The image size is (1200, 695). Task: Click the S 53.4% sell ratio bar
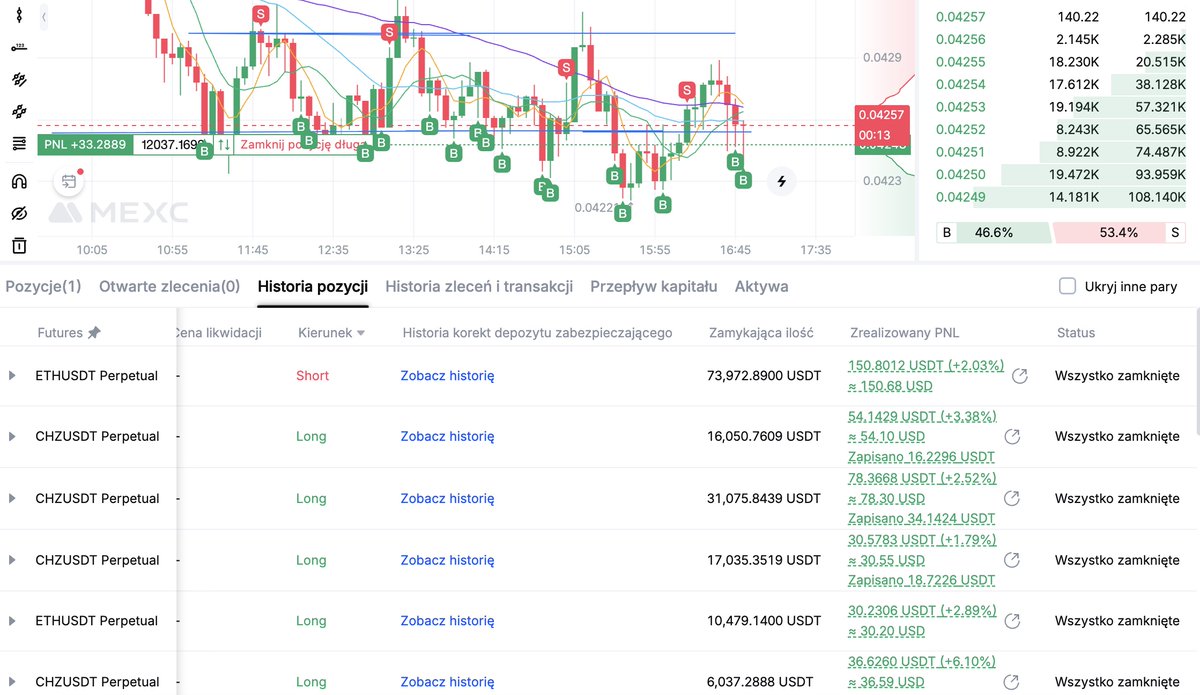(1120, 232)
